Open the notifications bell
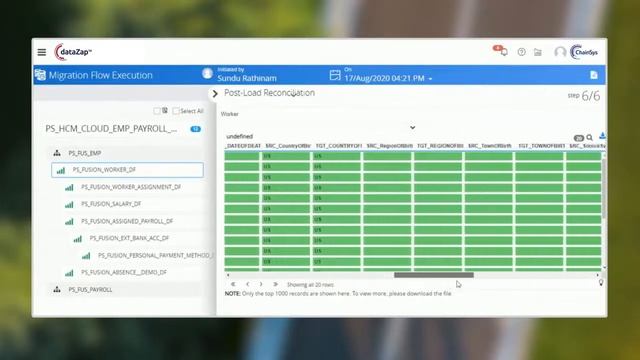 pyautogui.click(x=504, y=52)
